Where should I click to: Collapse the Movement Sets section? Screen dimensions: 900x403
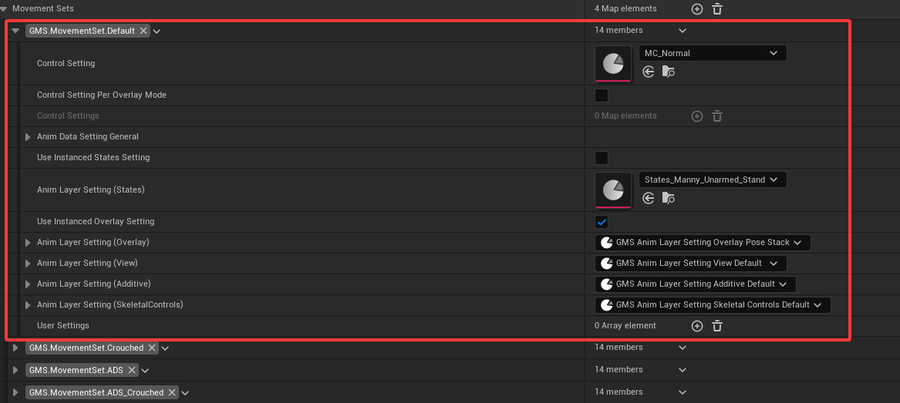click(5, 9)
